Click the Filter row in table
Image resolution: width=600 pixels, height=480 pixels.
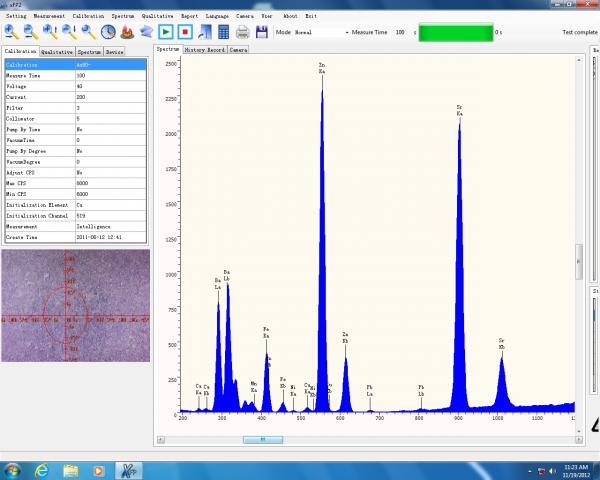pyautogui.click(x=75, y=108)
